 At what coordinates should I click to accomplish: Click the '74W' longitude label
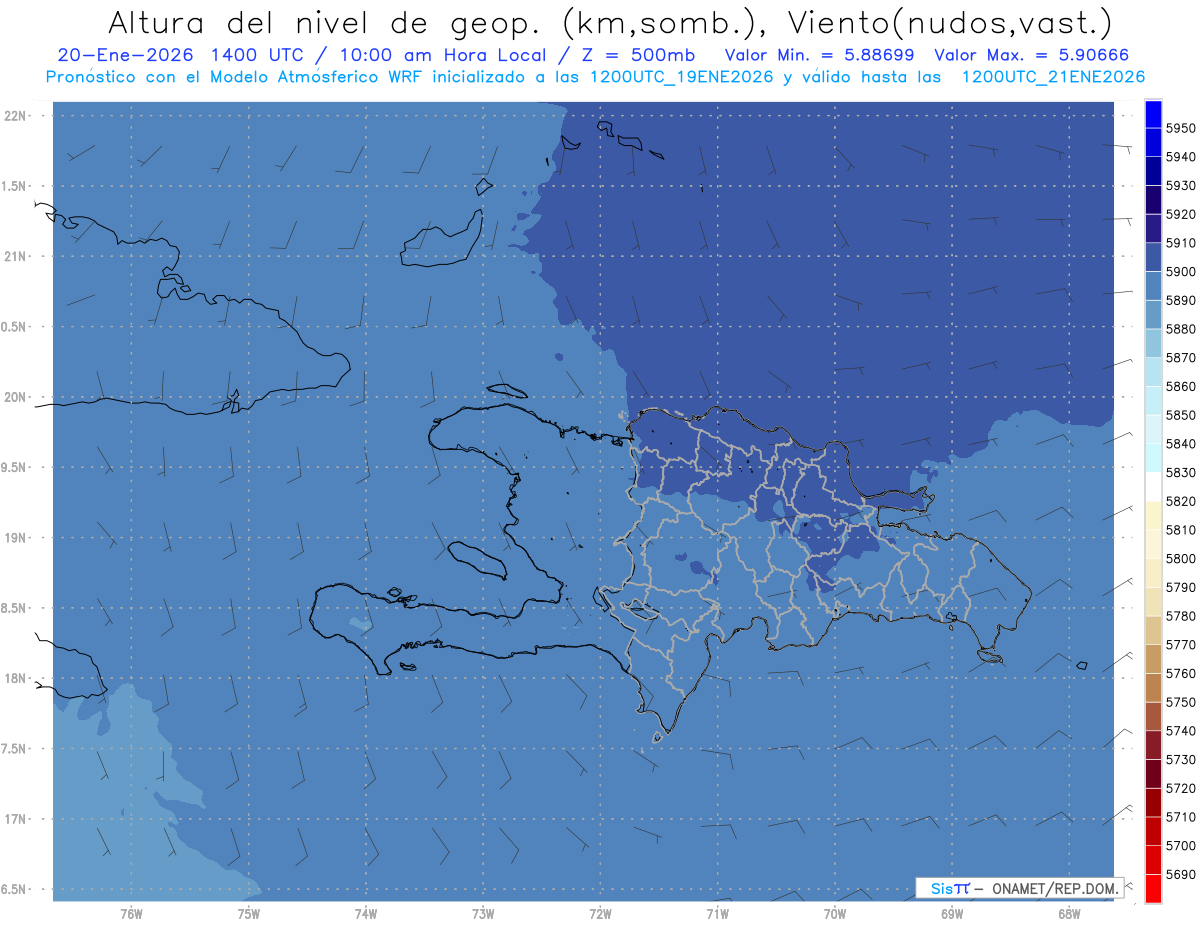(366, 913)
